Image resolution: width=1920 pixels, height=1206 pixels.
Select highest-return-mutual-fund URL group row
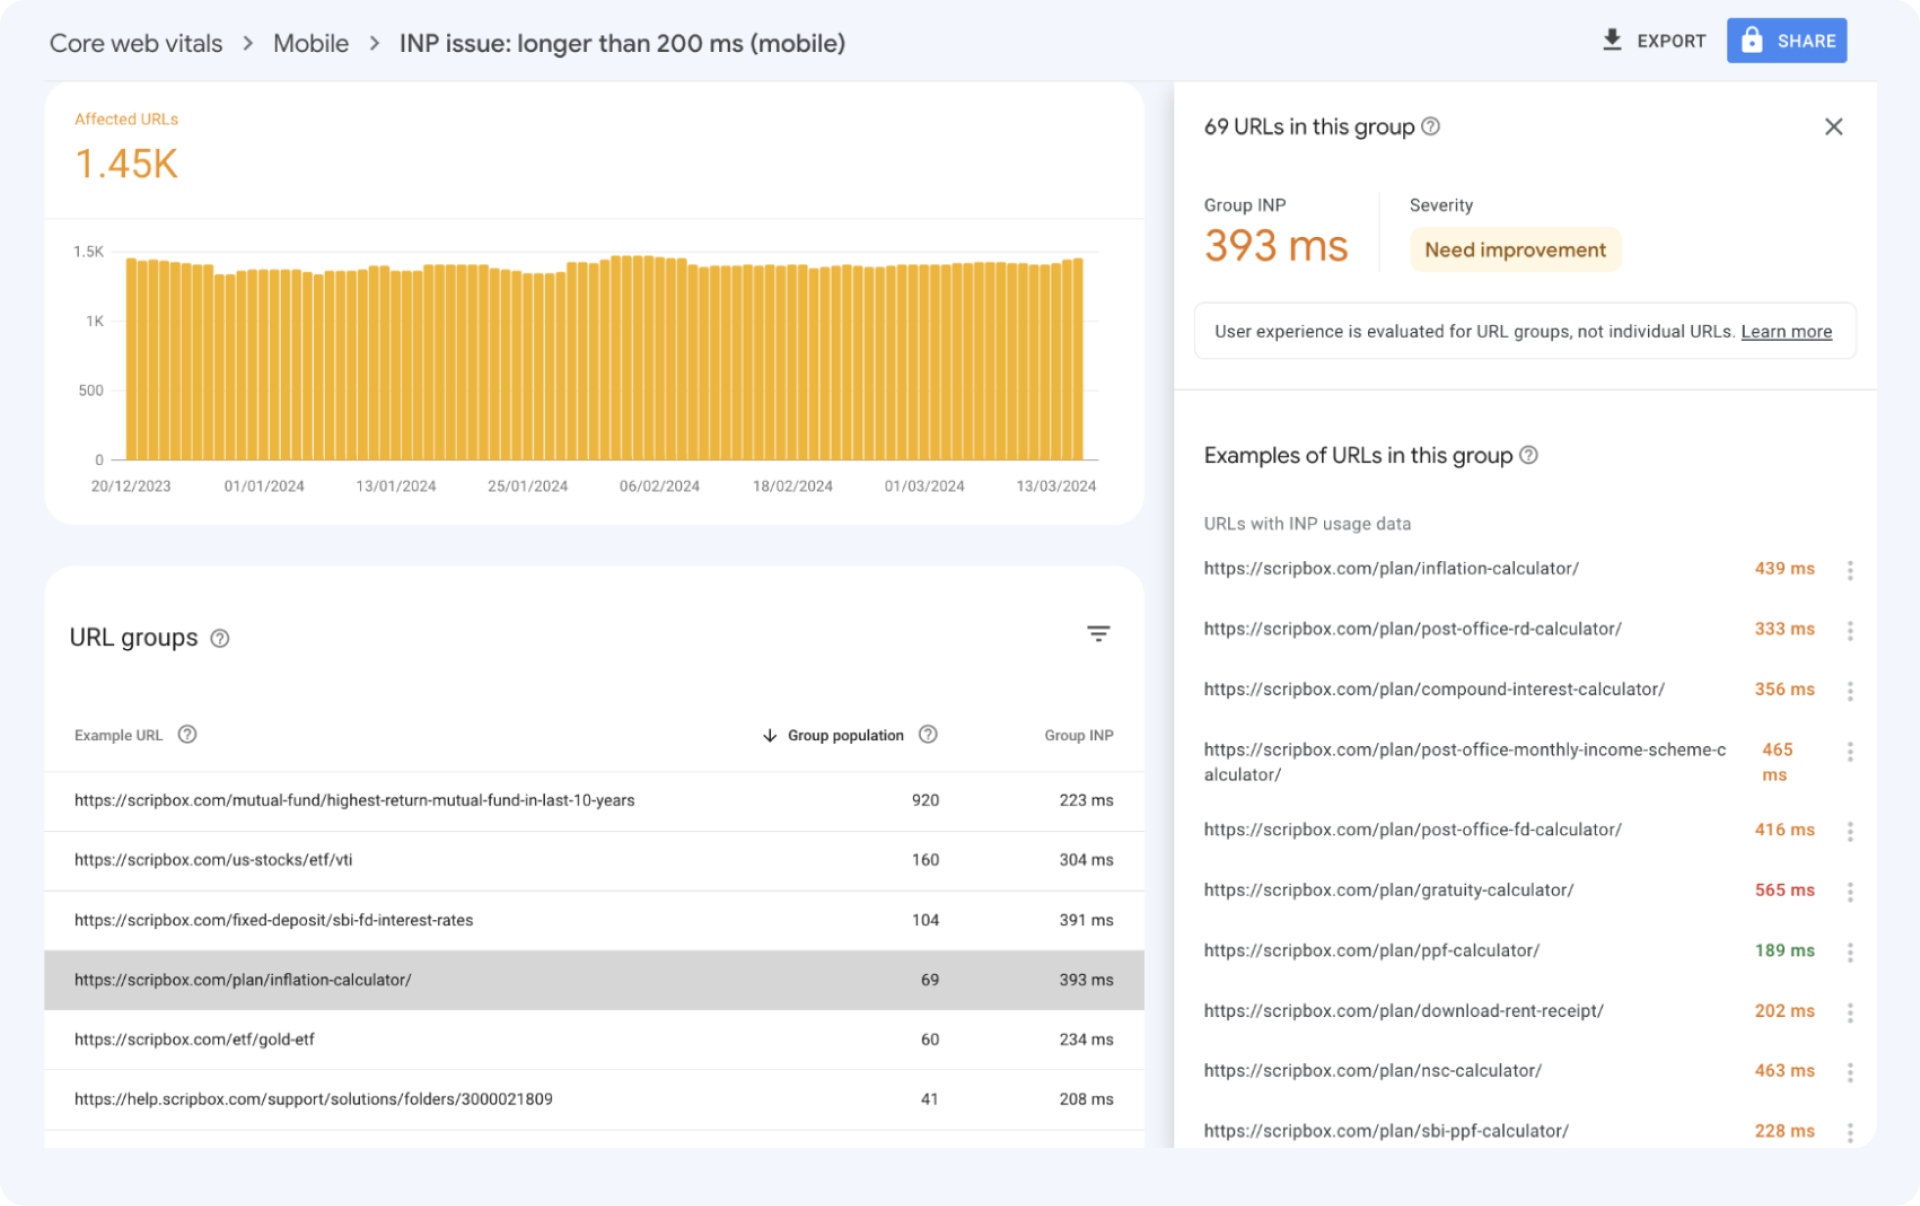(594, 800)
